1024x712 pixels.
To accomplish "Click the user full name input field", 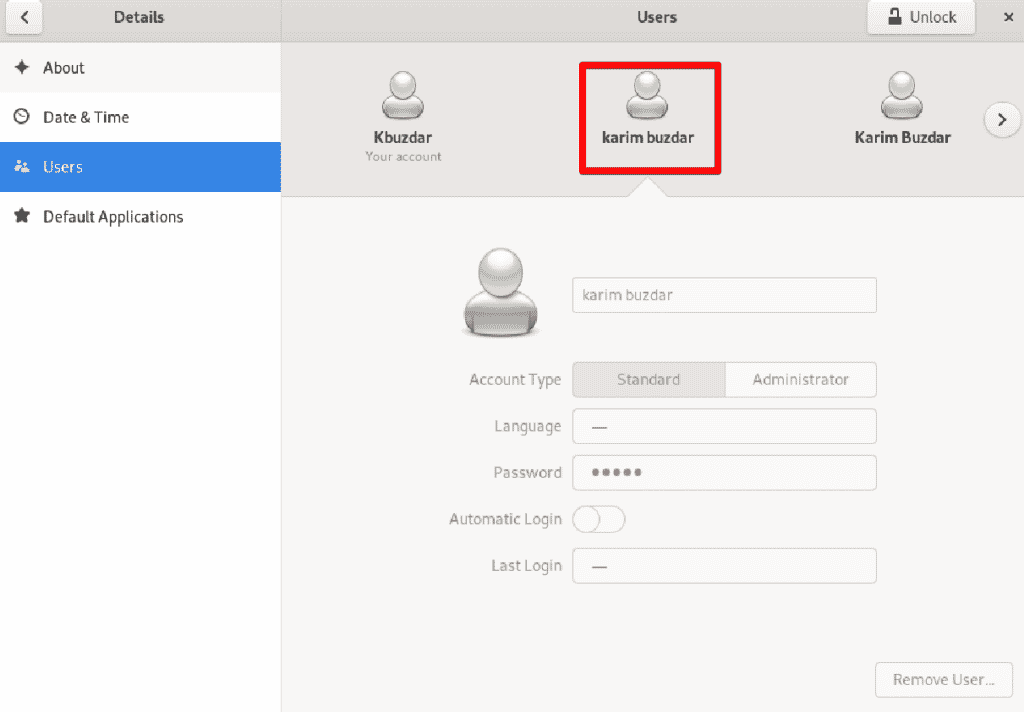I will click(x=723, y=295).
